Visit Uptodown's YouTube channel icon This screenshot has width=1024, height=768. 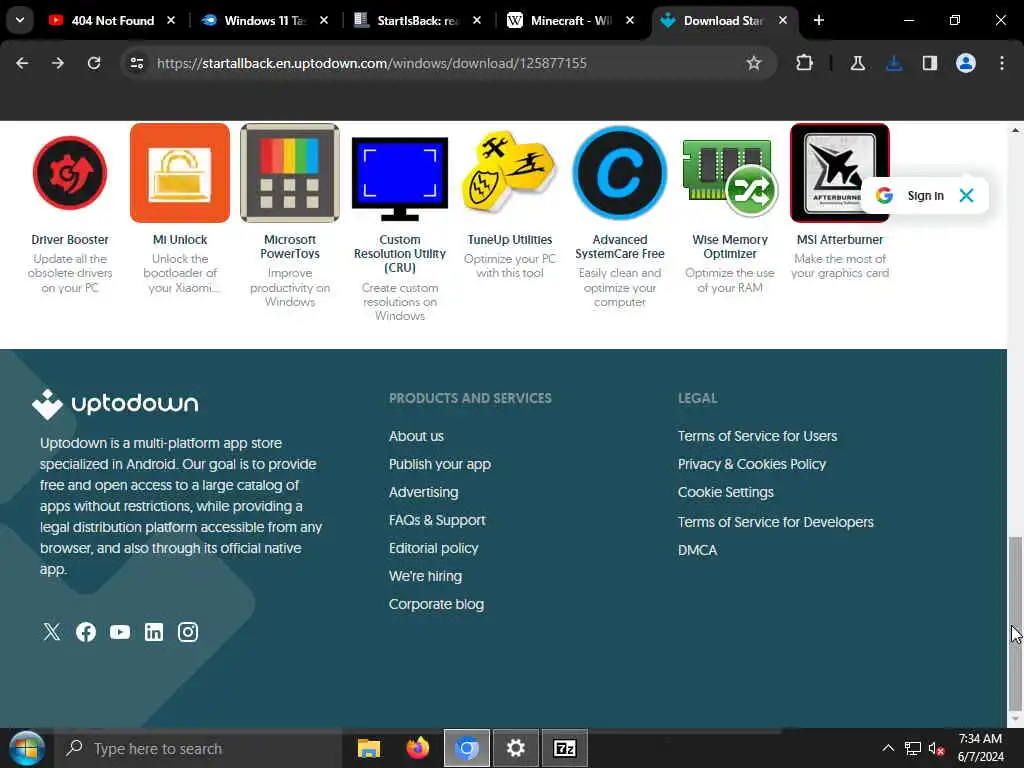[x=120, y=632]
